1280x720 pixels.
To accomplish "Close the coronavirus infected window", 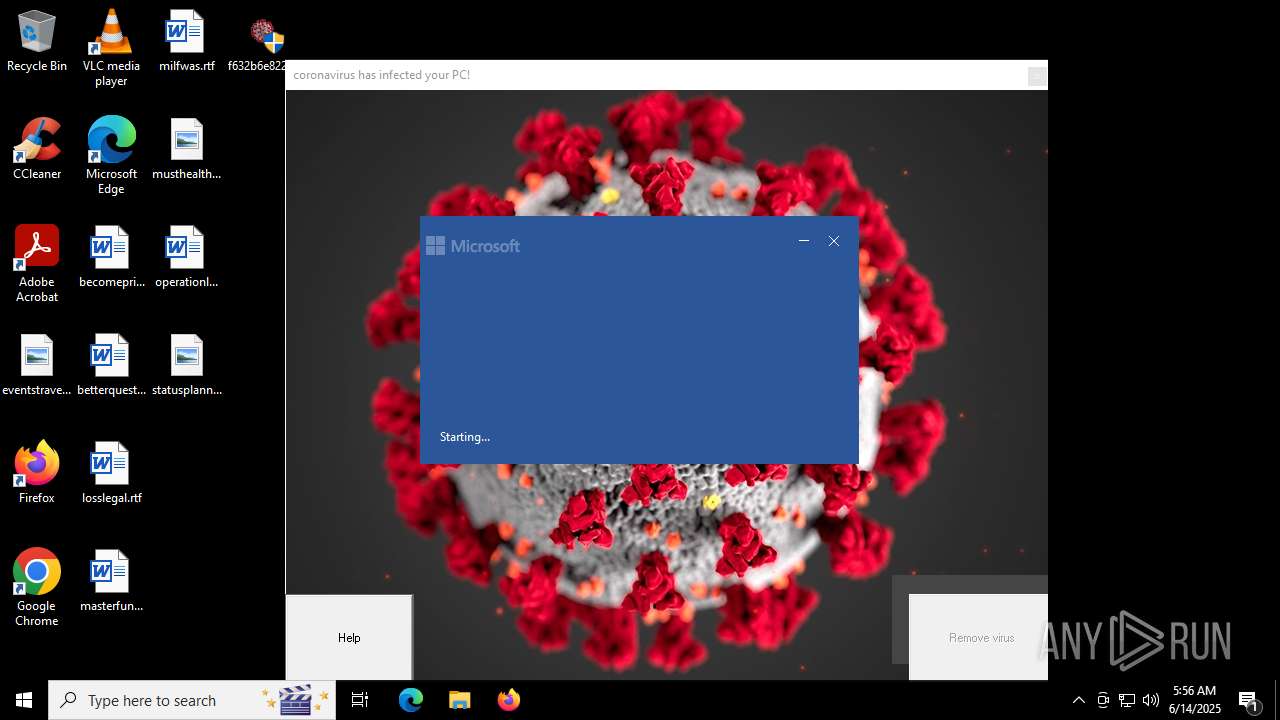I will pos(1037,75).
